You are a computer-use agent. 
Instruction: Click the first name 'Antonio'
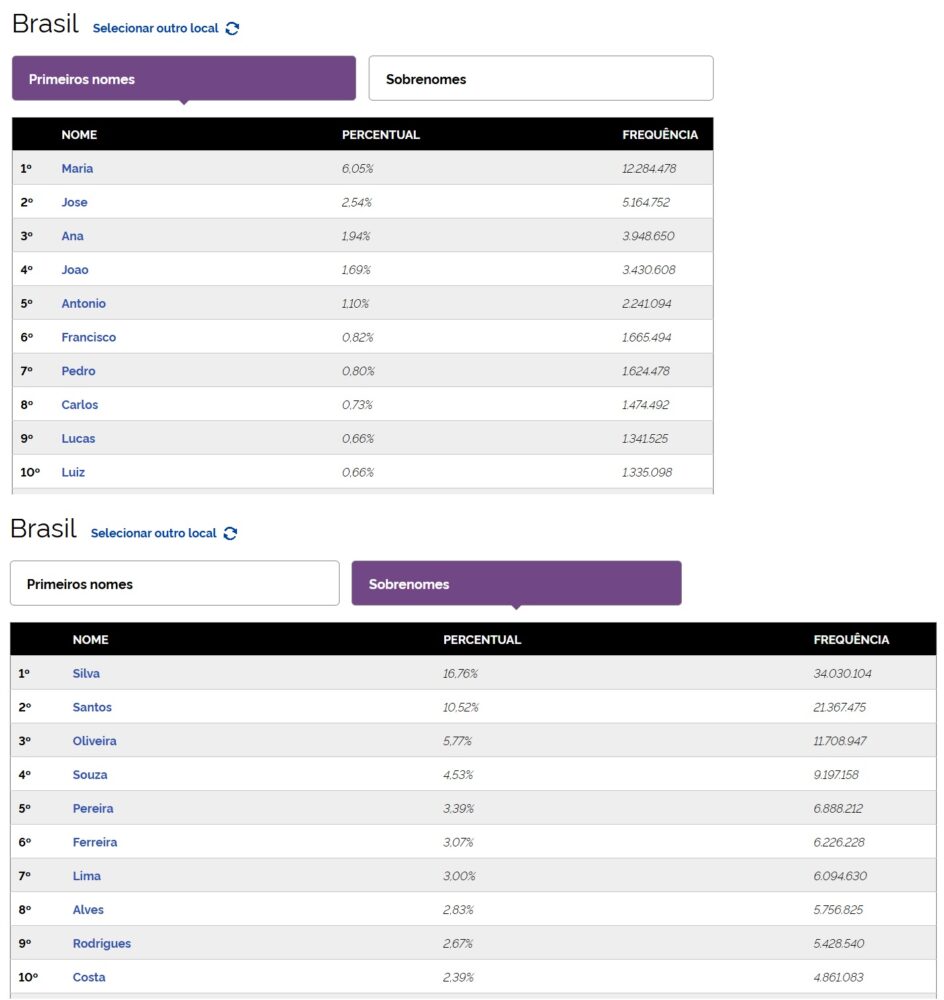click(x=83, y=304)
